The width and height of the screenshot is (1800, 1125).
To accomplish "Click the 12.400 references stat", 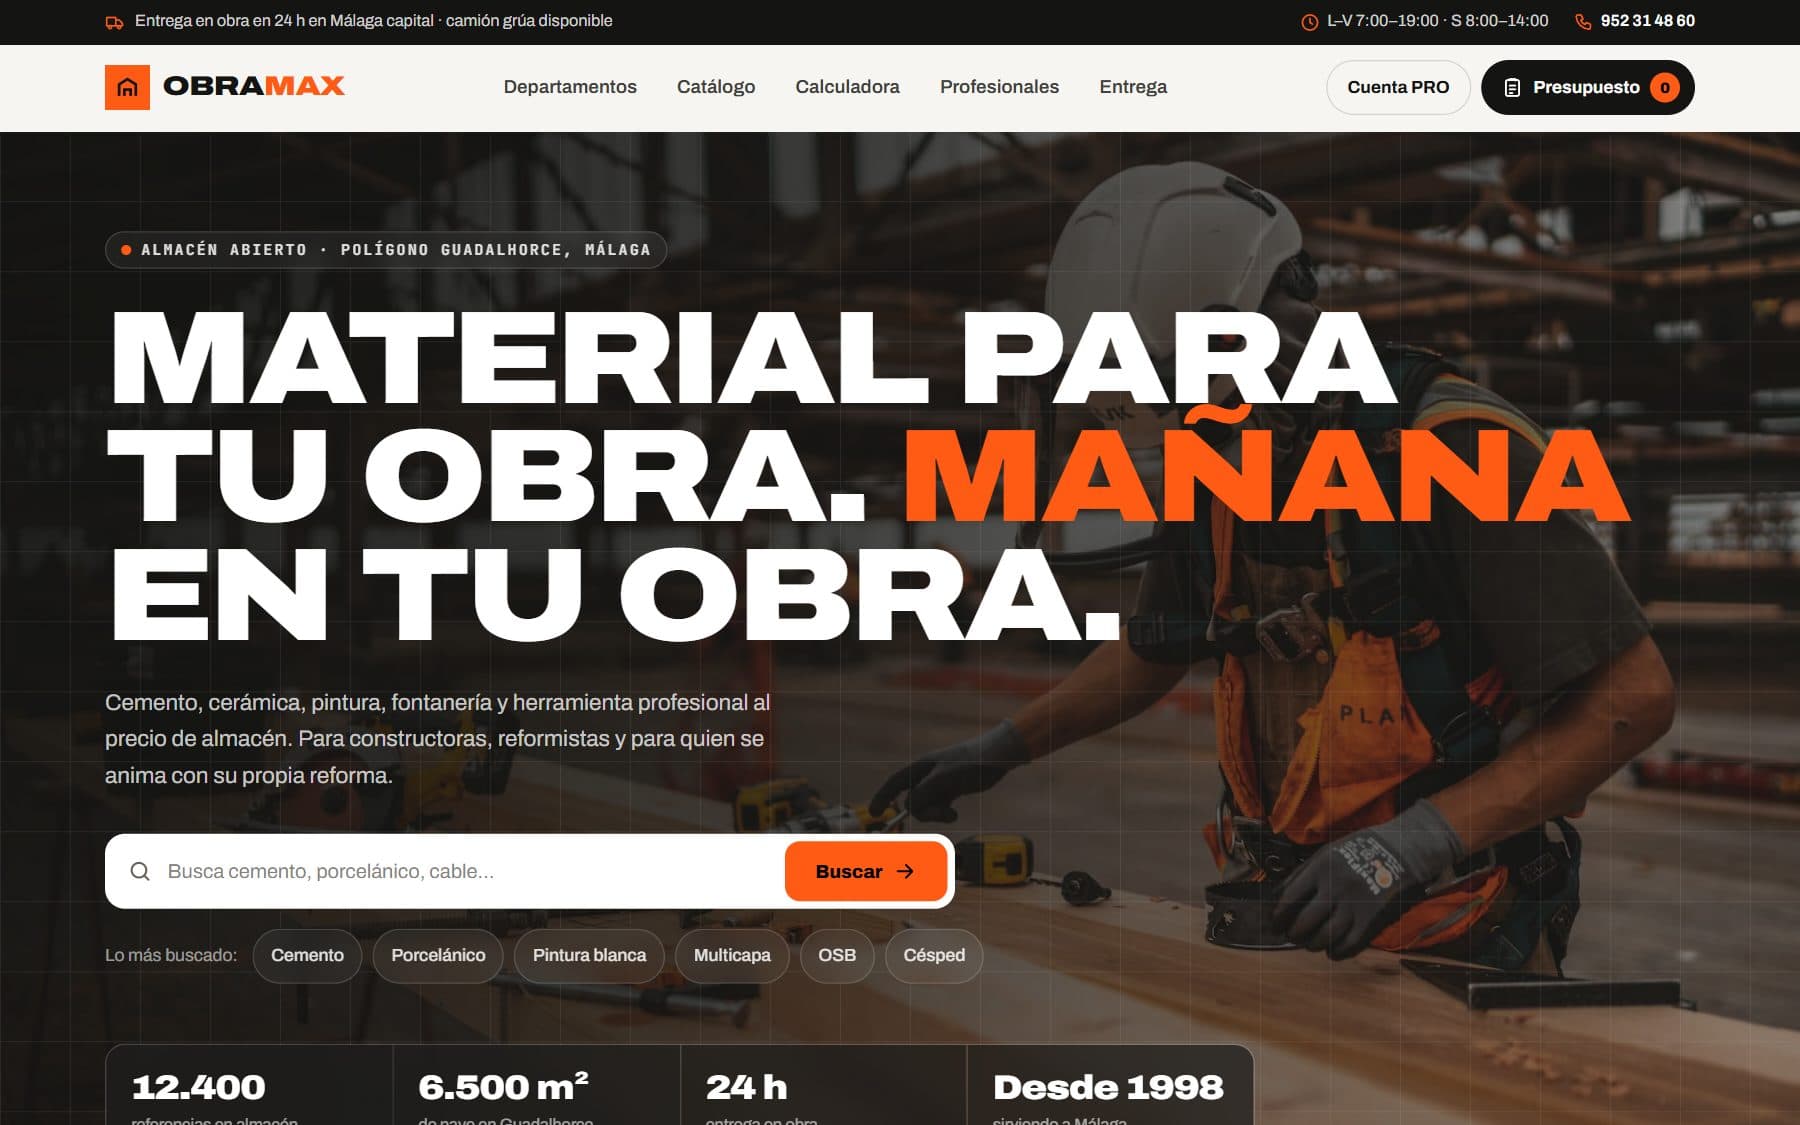I will click(x=249, y=1086).
